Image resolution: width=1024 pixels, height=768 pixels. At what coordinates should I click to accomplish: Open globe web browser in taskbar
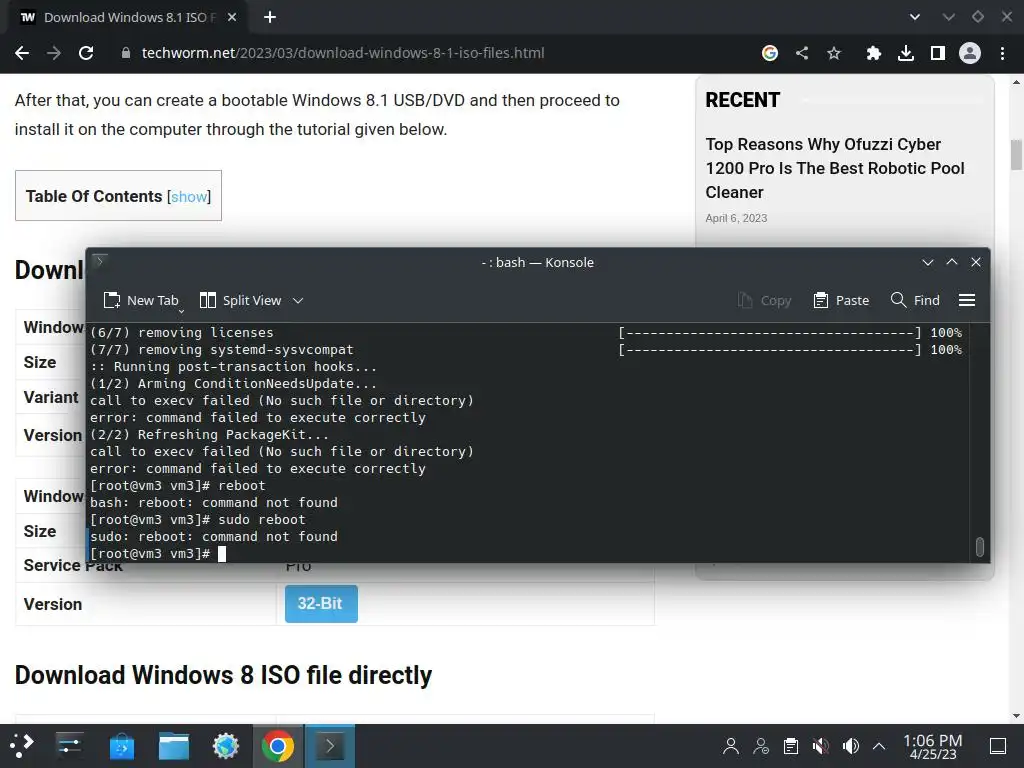226,746
